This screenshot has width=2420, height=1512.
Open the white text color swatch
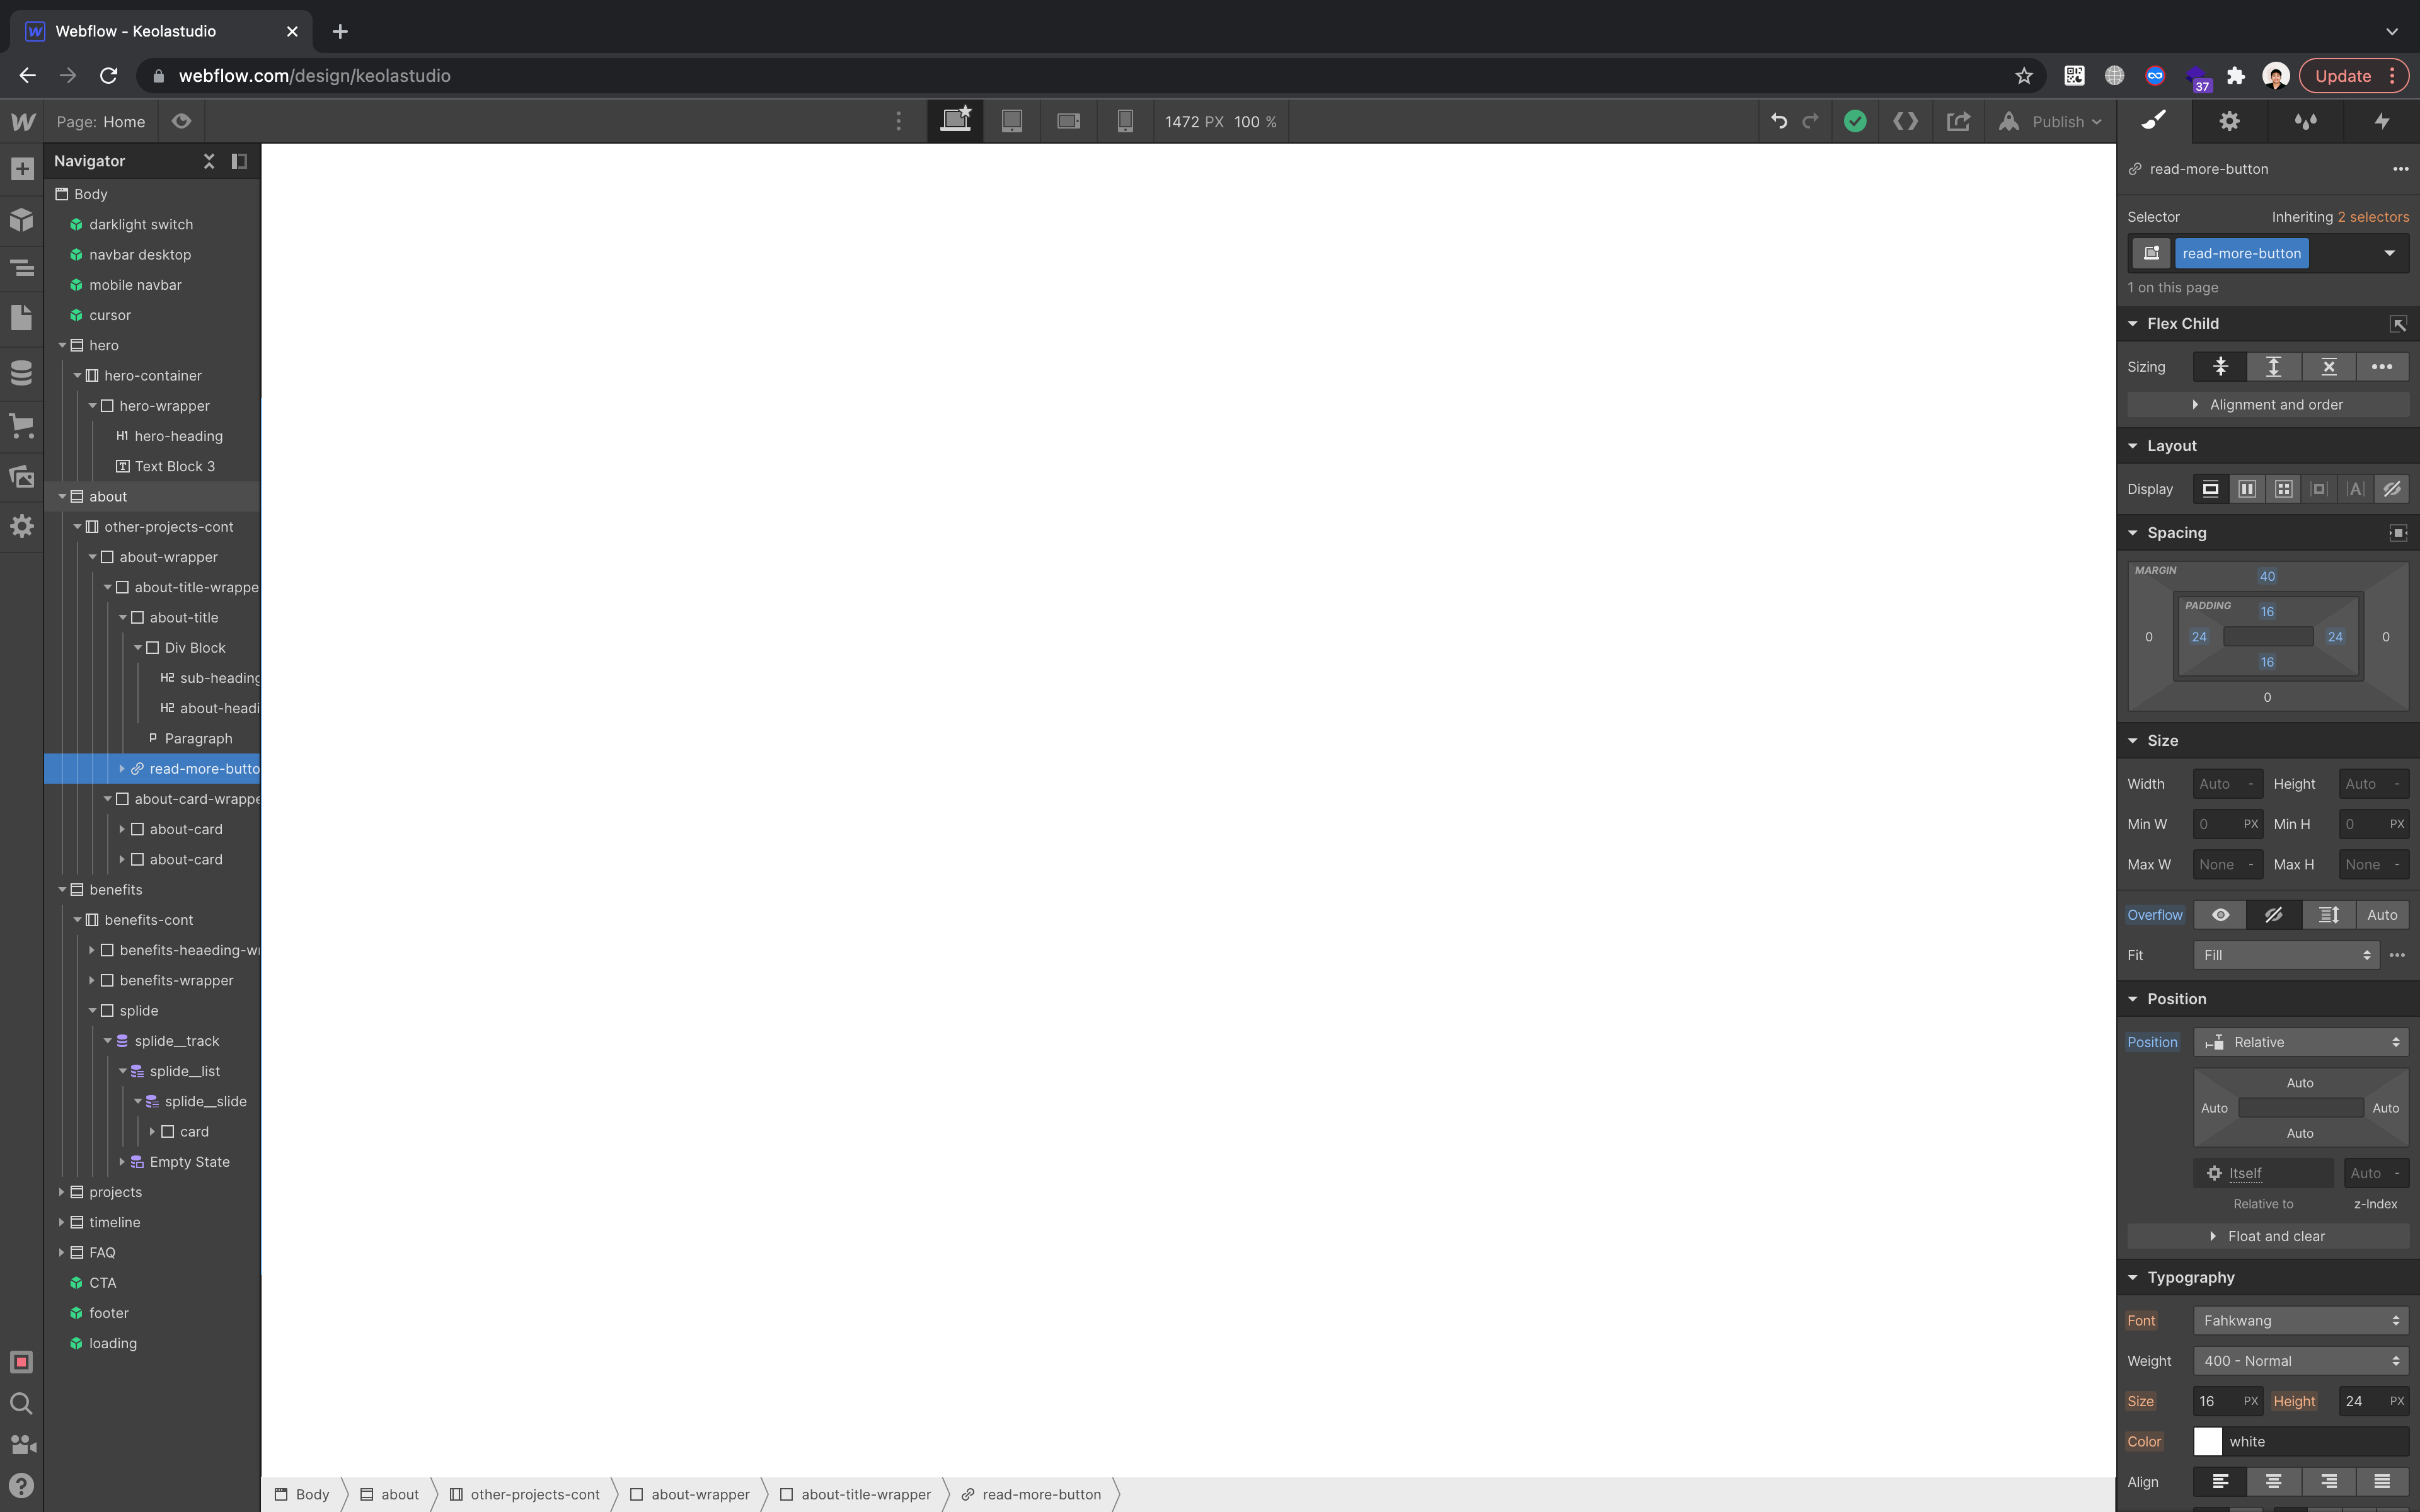[2207, 1441]
